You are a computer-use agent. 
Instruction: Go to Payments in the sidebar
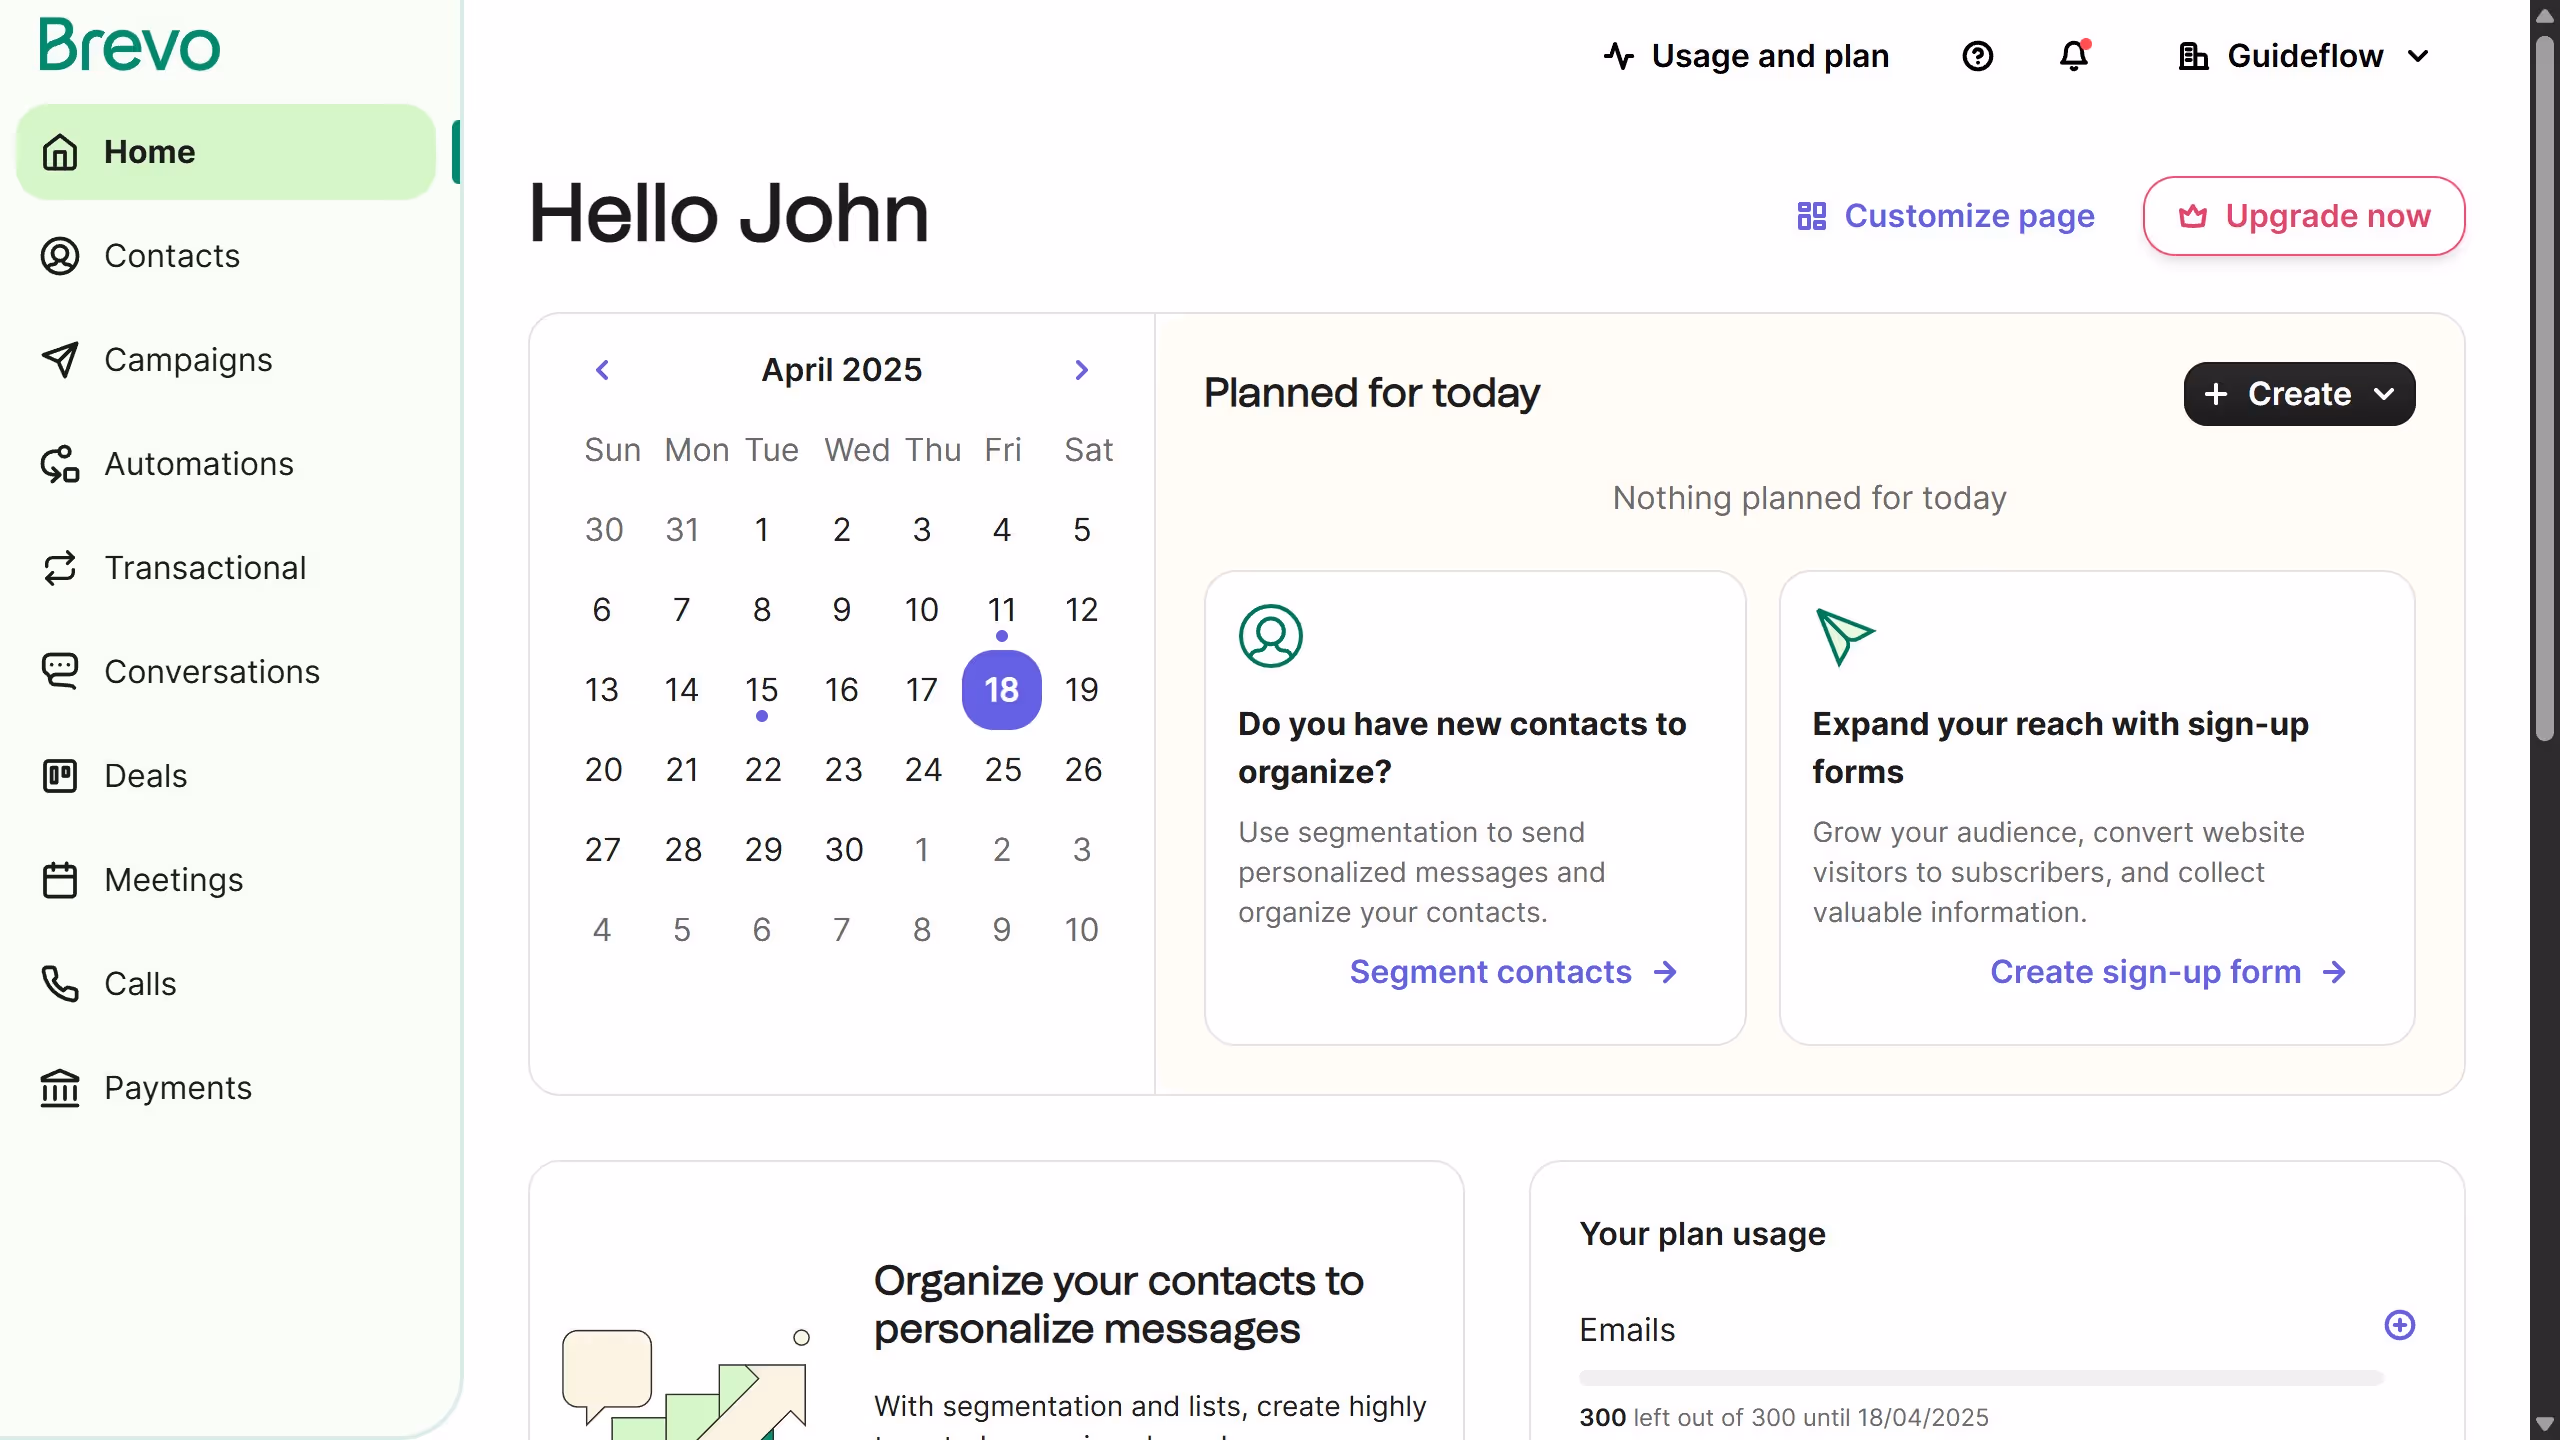pyautogui.click(x=178, y=1088)
